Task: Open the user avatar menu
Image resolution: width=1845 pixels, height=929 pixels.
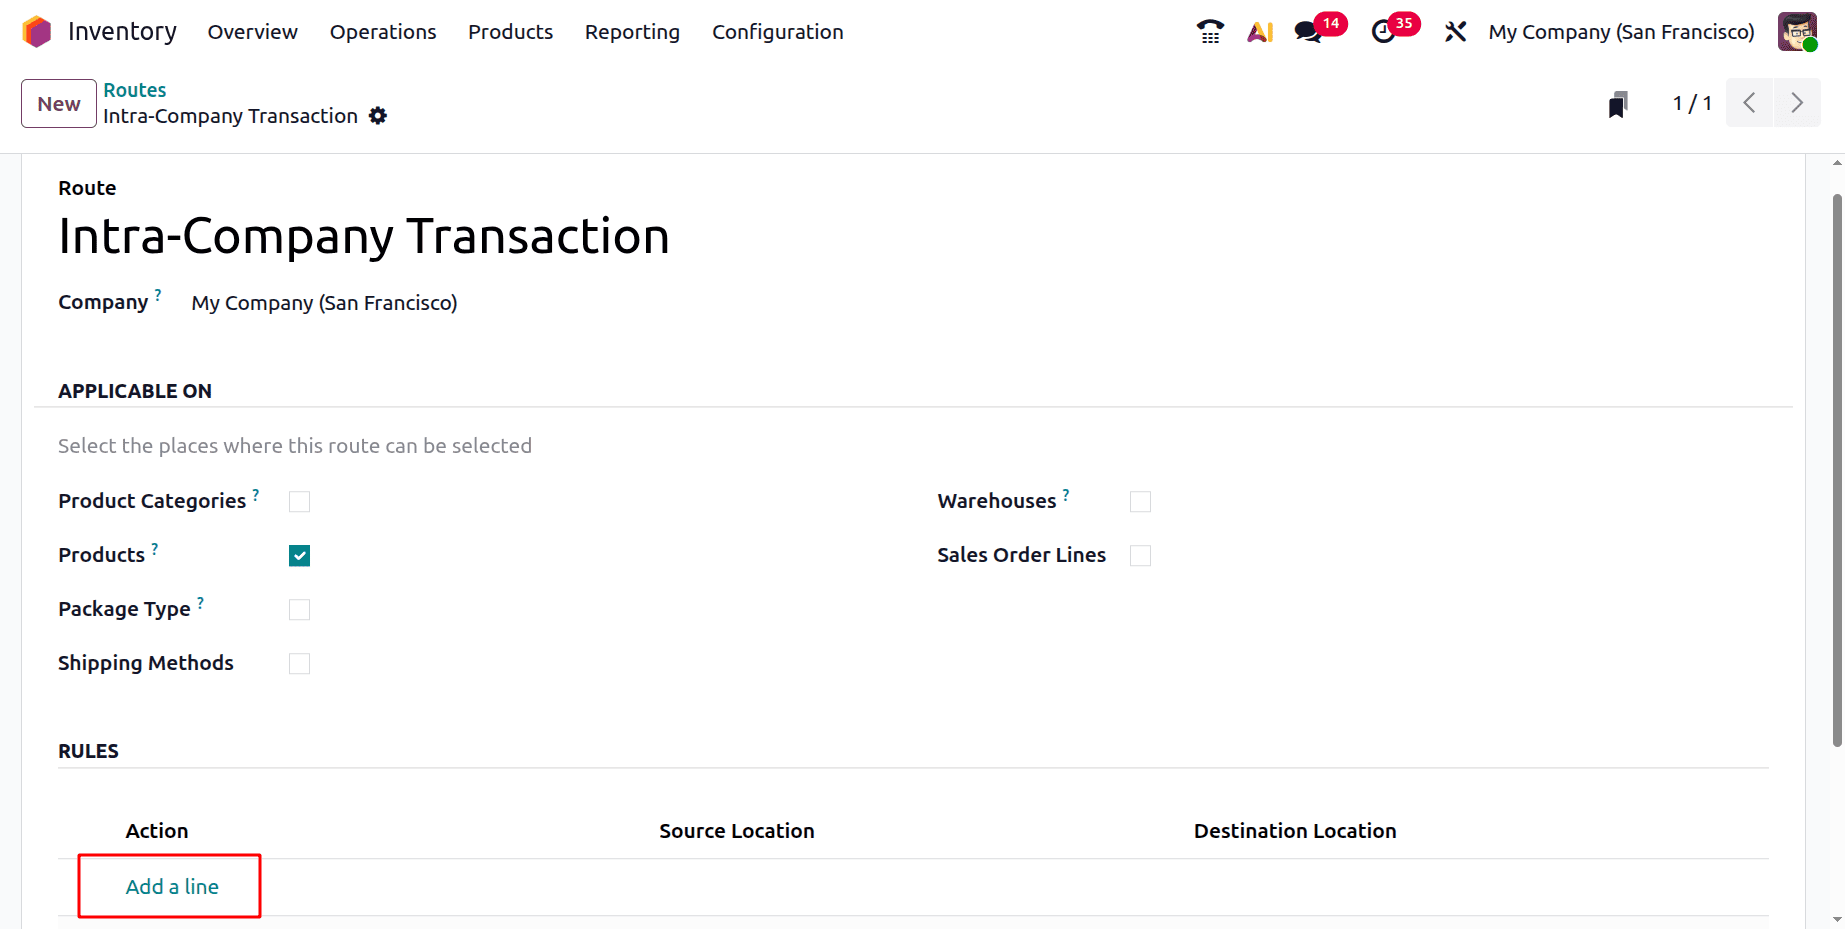Action: click(x=1797, y=31)
